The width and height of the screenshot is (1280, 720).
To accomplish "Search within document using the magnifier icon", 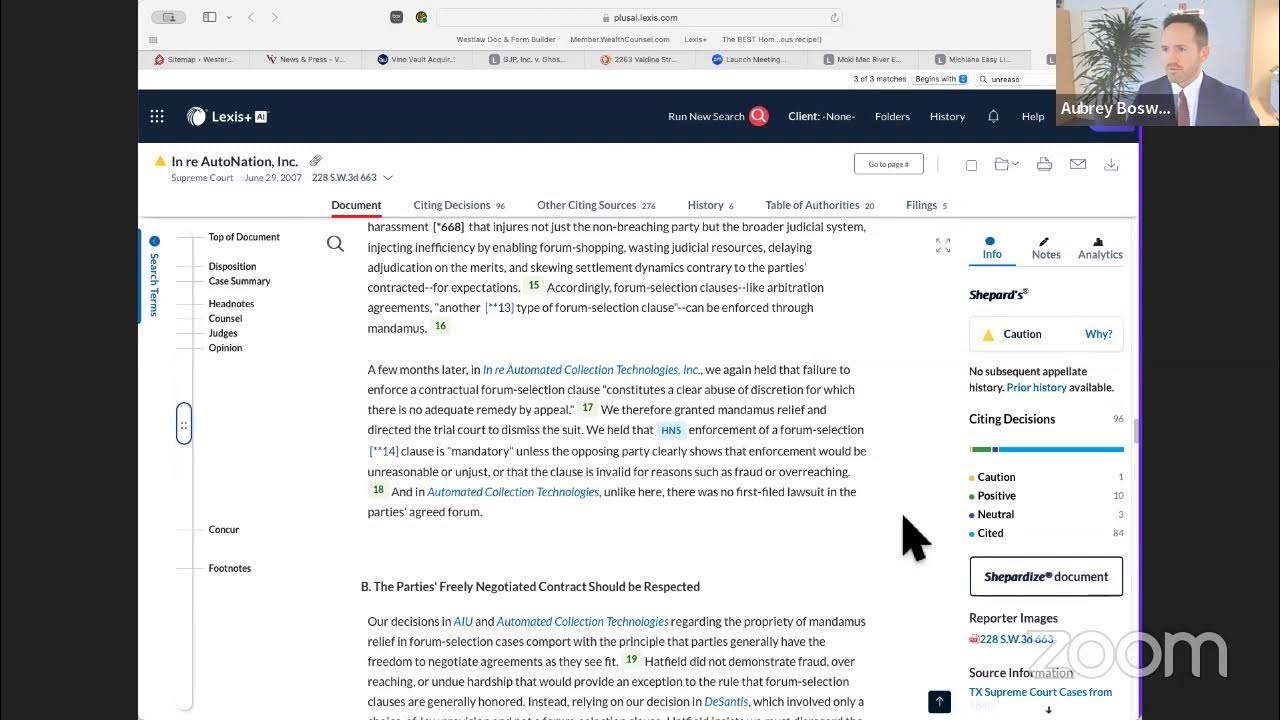I will [x=335, y=244].
